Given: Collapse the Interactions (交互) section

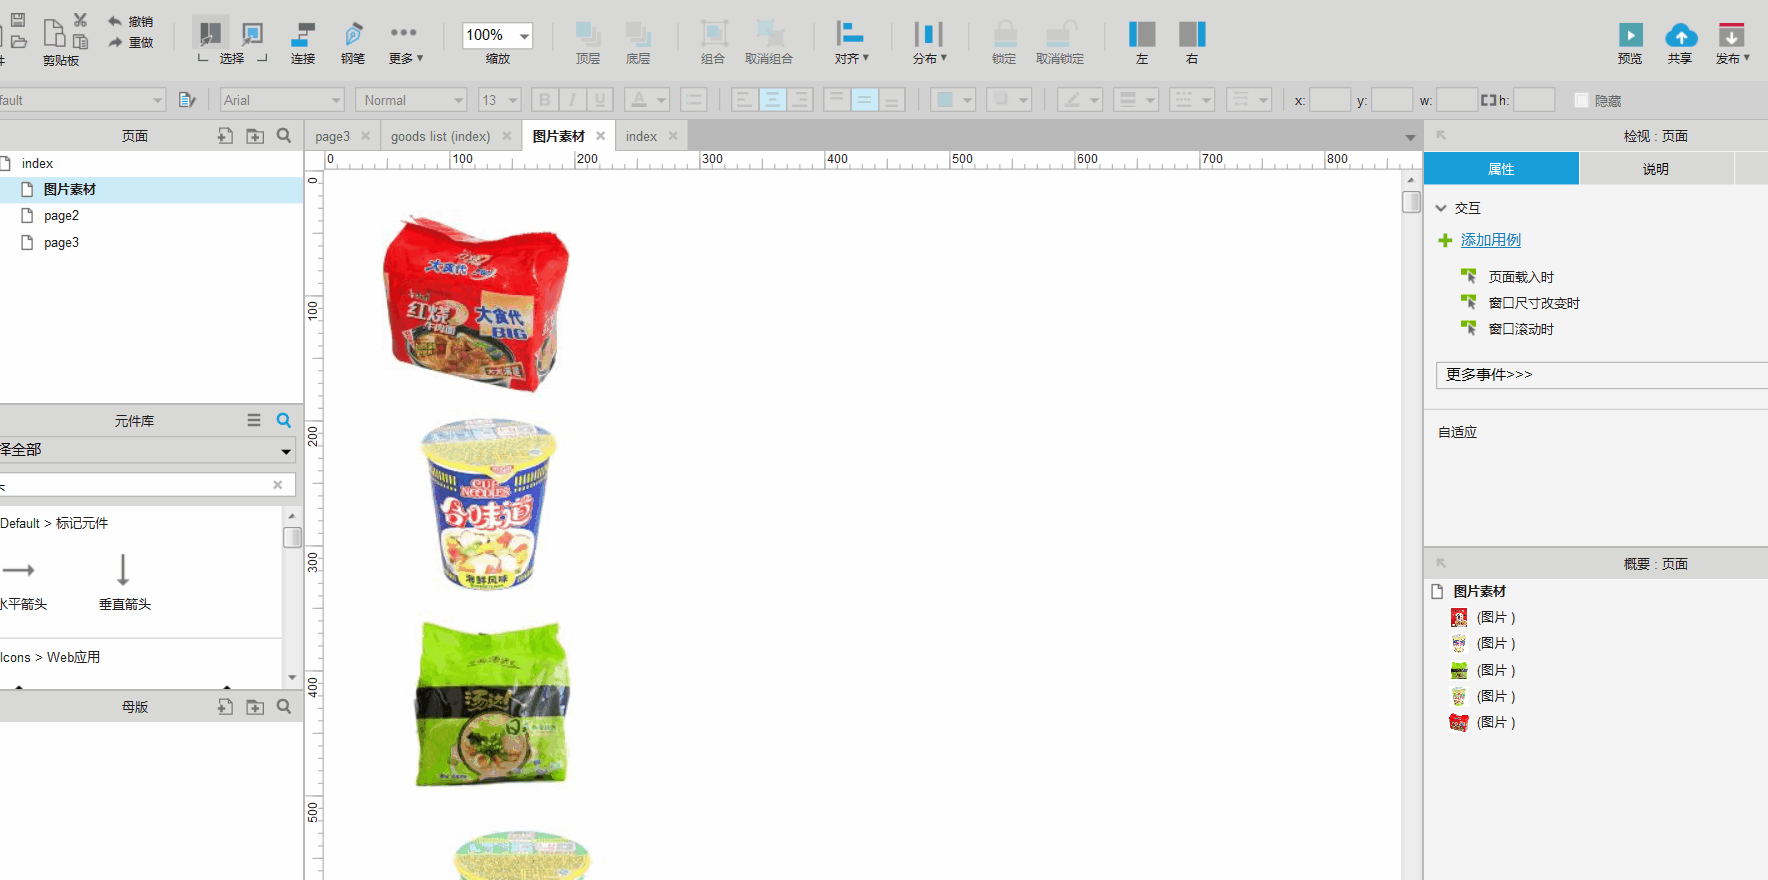Looking at the screenshot, I should pyautogui.click(x=1441, y=208).
